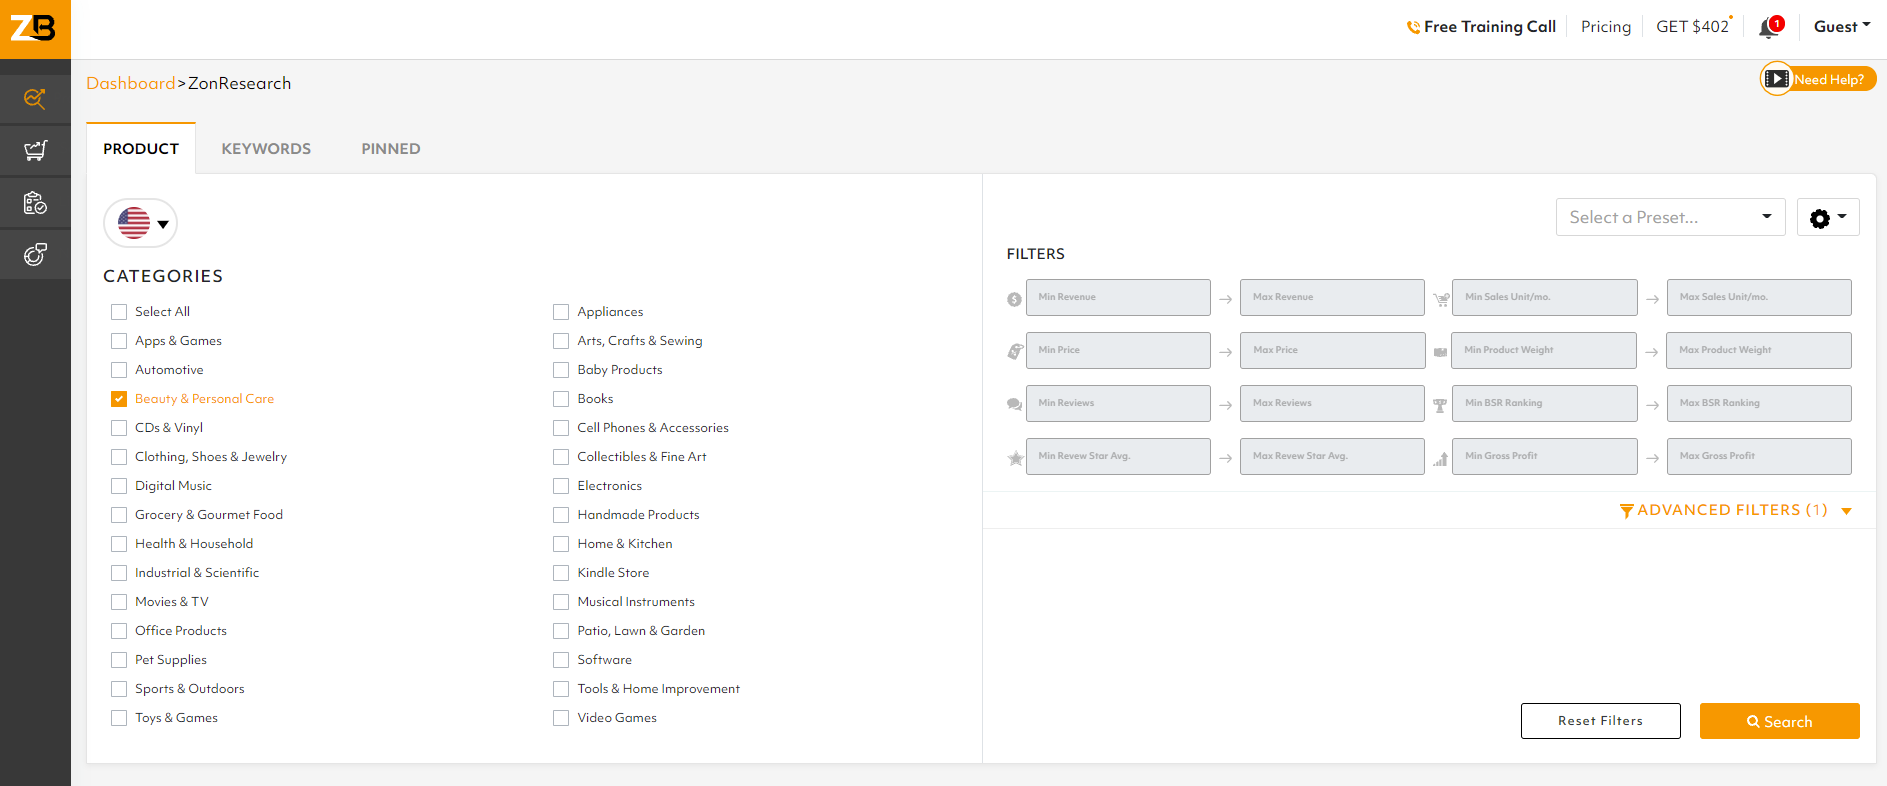The image size is (1887, 786).
Task: Click the orange Search button
Action: click(1779, 721)
